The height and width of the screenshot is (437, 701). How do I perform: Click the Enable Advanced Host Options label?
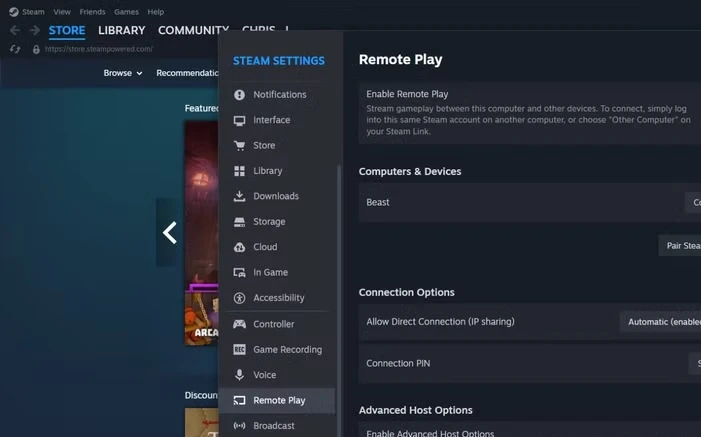430,433
